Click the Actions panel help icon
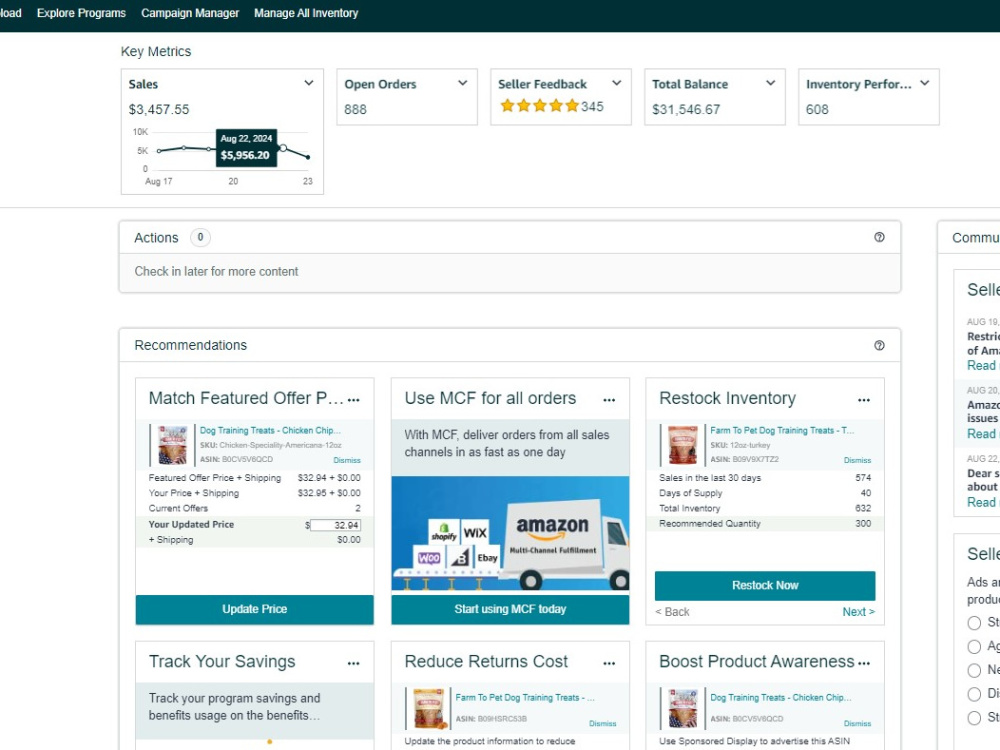This screenshot has width=1000, height=750. point(879,237)
